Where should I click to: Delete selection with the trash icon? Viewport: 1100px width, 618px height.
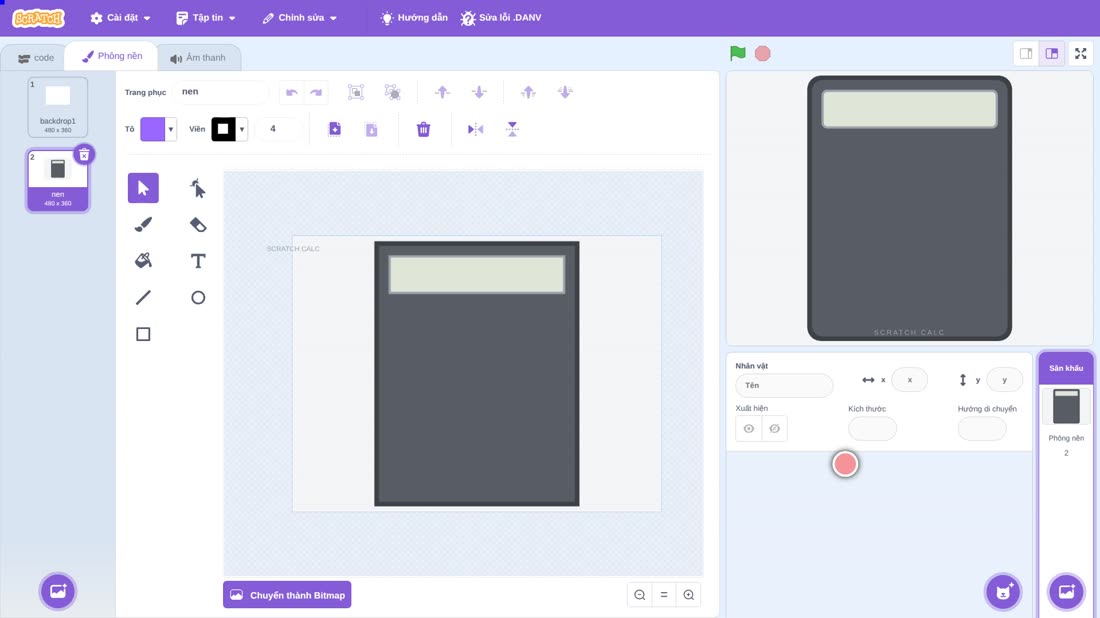[423, 129]
